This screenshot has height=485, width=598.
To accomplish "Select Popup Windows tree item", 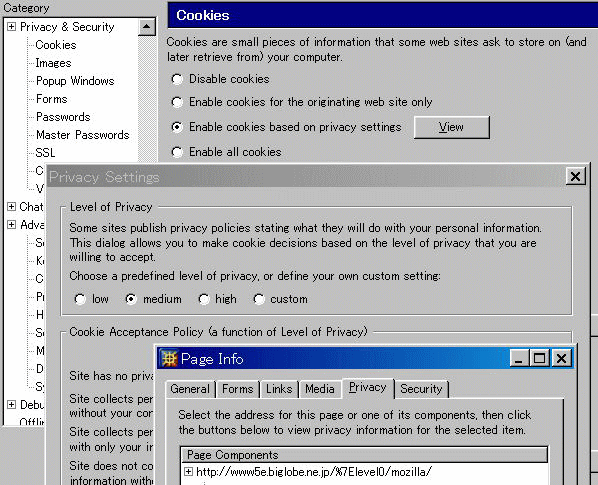I will pyautogui.click(x=75, y=81).
